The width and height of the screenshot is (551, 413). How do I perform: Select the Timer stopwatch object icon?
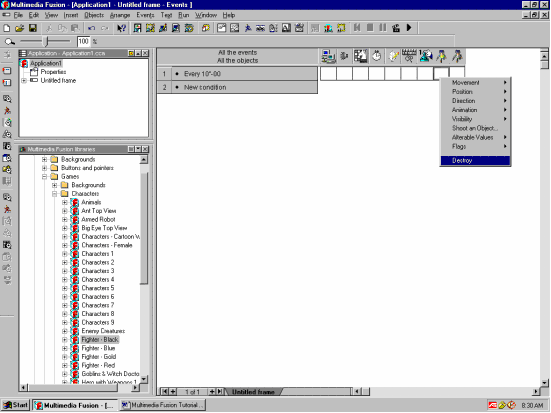click(x=377, y=56)
